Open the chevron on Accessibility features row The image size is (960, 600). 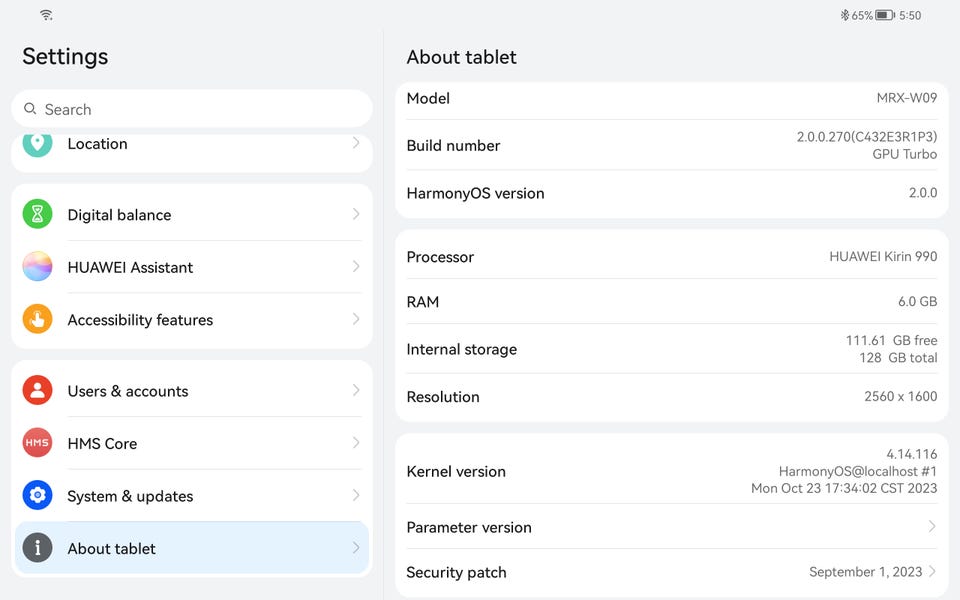[x=356, y=319]
